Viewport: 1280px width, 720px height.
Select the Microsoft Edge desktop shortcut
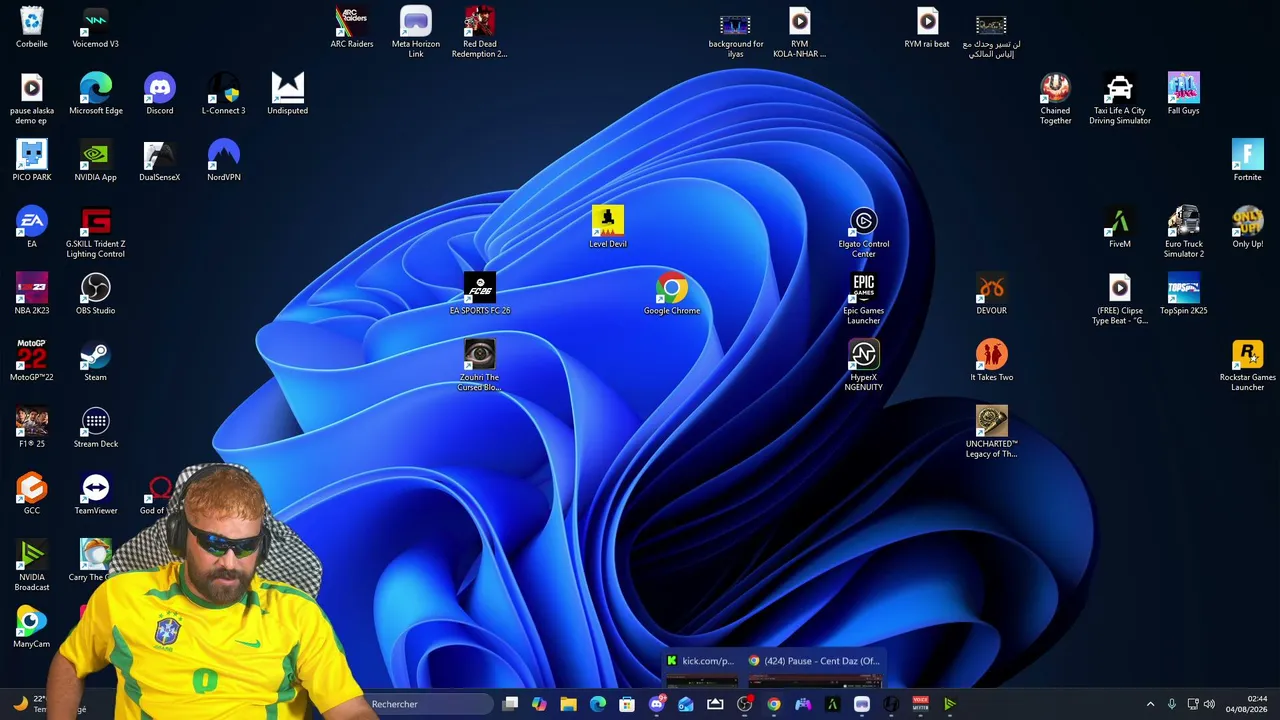(96, 94)
